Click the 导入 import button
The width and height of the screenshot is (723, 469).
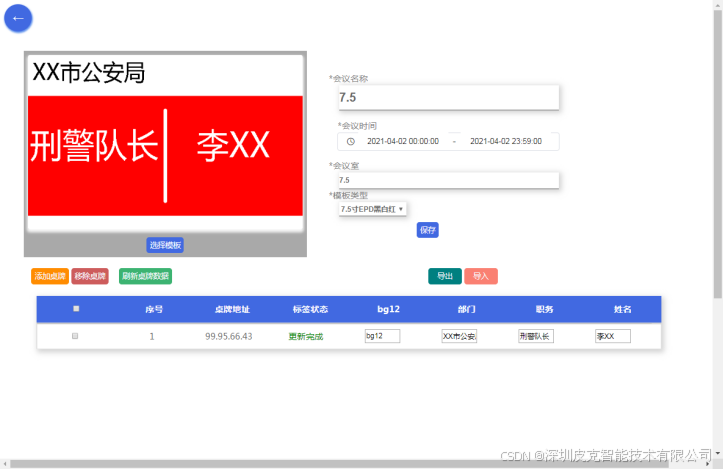tap(481, 276)
